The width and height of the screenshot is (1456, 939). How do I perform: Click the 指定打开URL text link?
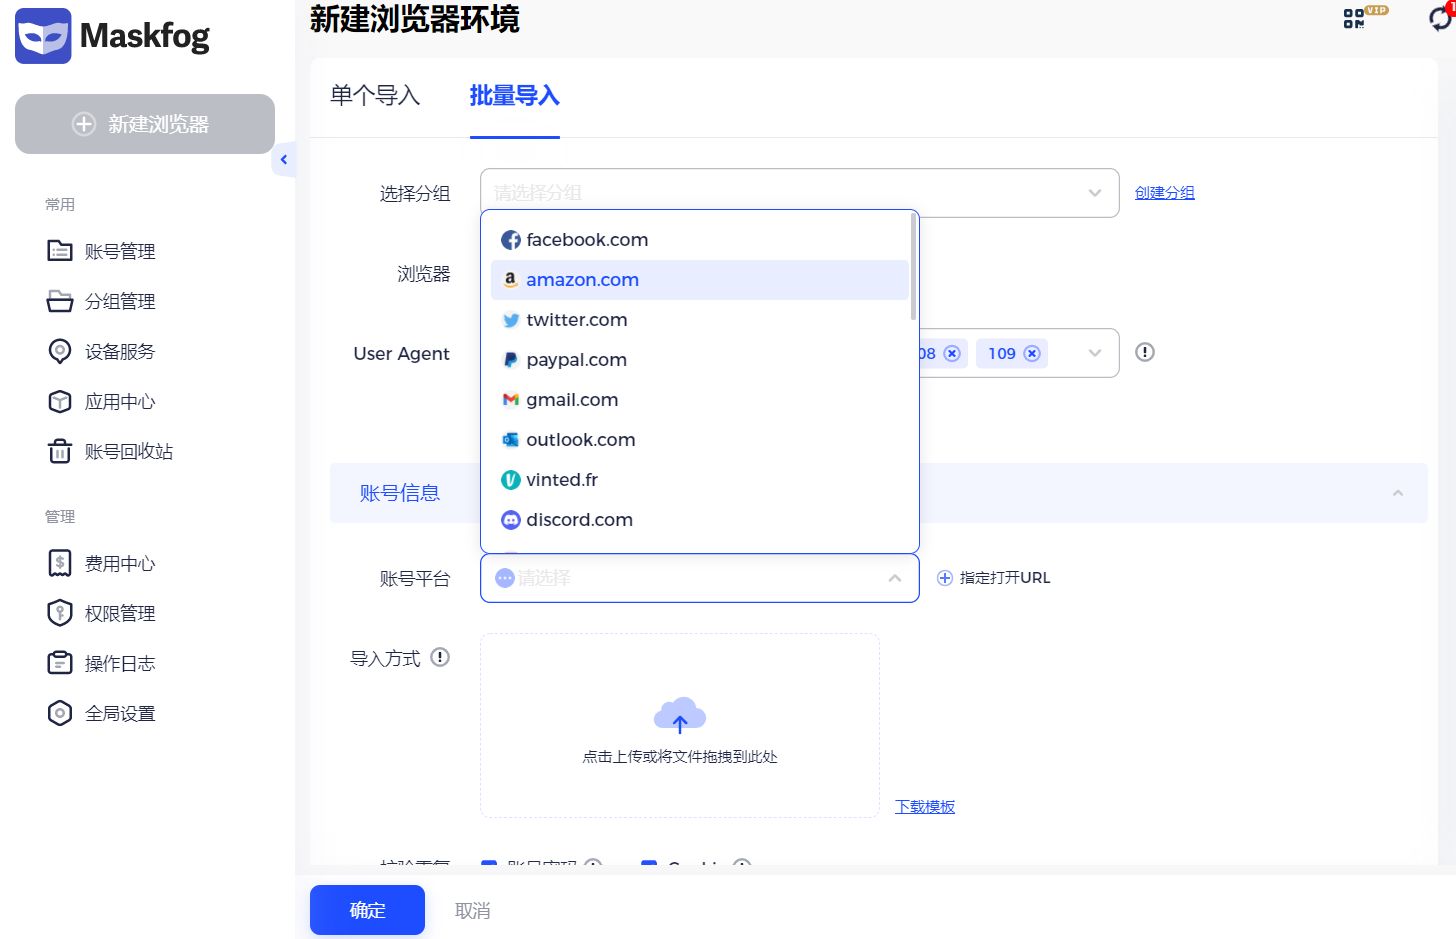(1005, 578)
